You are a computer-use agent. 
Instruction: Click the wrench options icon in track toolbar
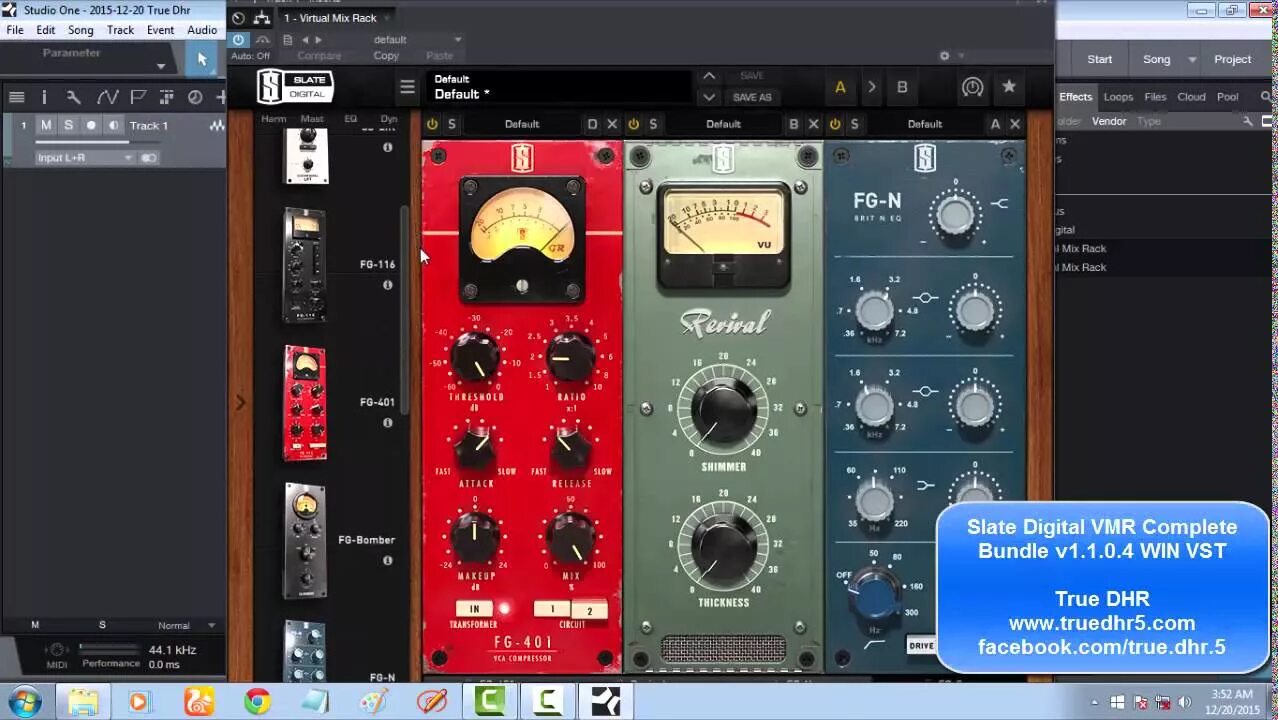tap(73, 97)
